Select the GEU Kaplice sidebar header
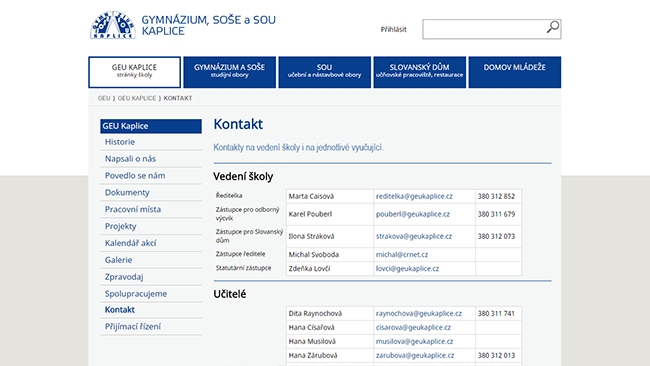Viewport: 650px width, 366px height. (x=151, y=126)
